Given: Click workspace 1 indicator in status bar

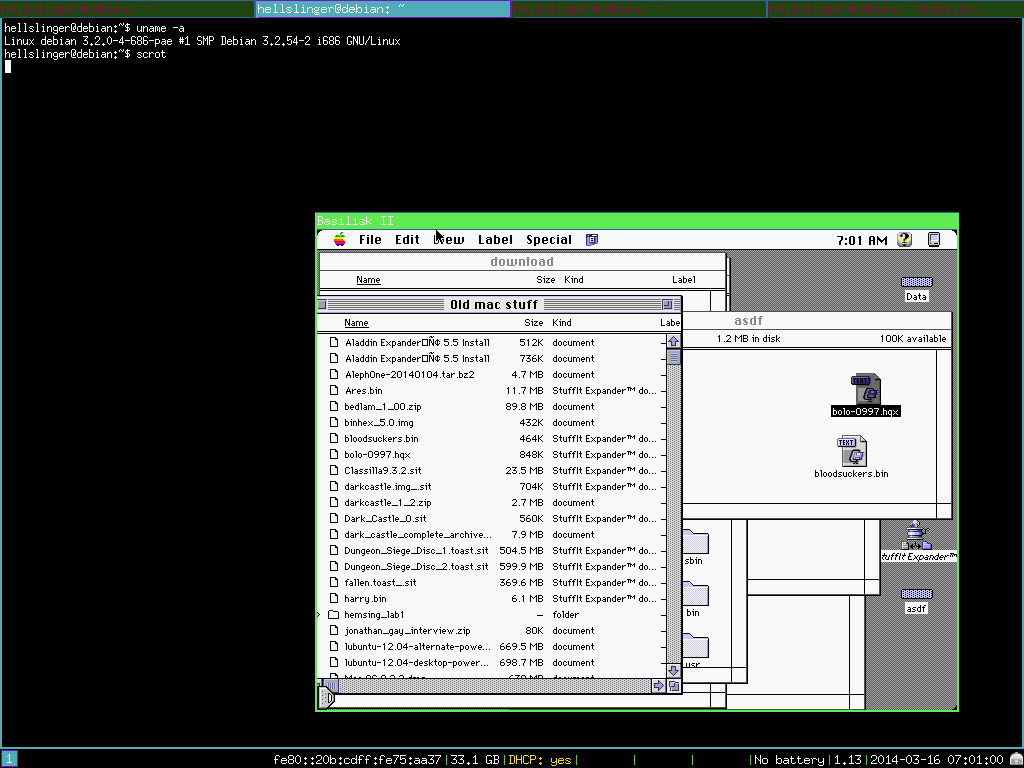Looking at the screenshot, I should point(9,760).
